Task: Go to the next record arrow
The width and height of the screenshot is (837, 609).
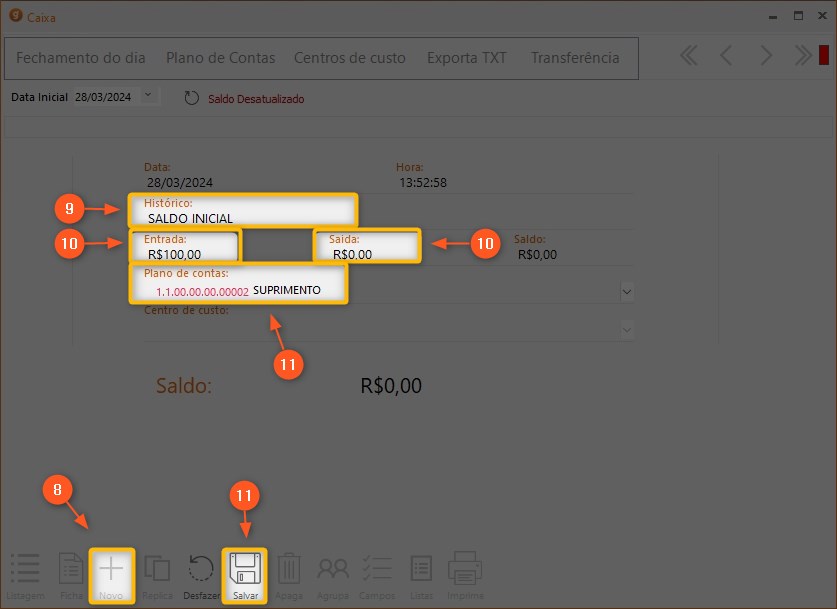Action: click(765, 56)
